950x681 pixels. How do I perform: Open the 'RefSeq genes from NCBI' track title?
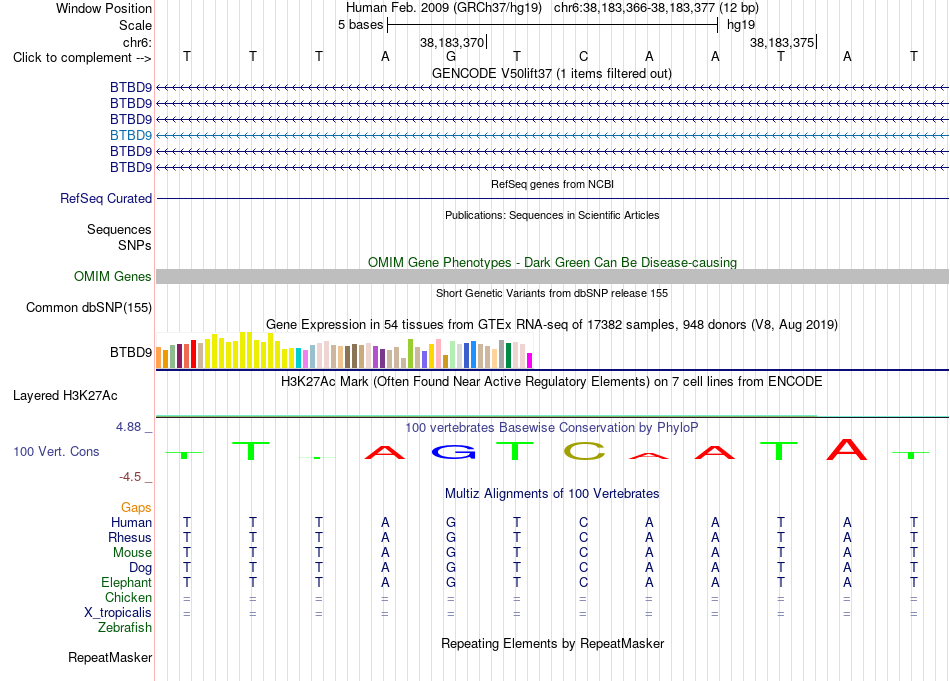(x=552, y=184)
